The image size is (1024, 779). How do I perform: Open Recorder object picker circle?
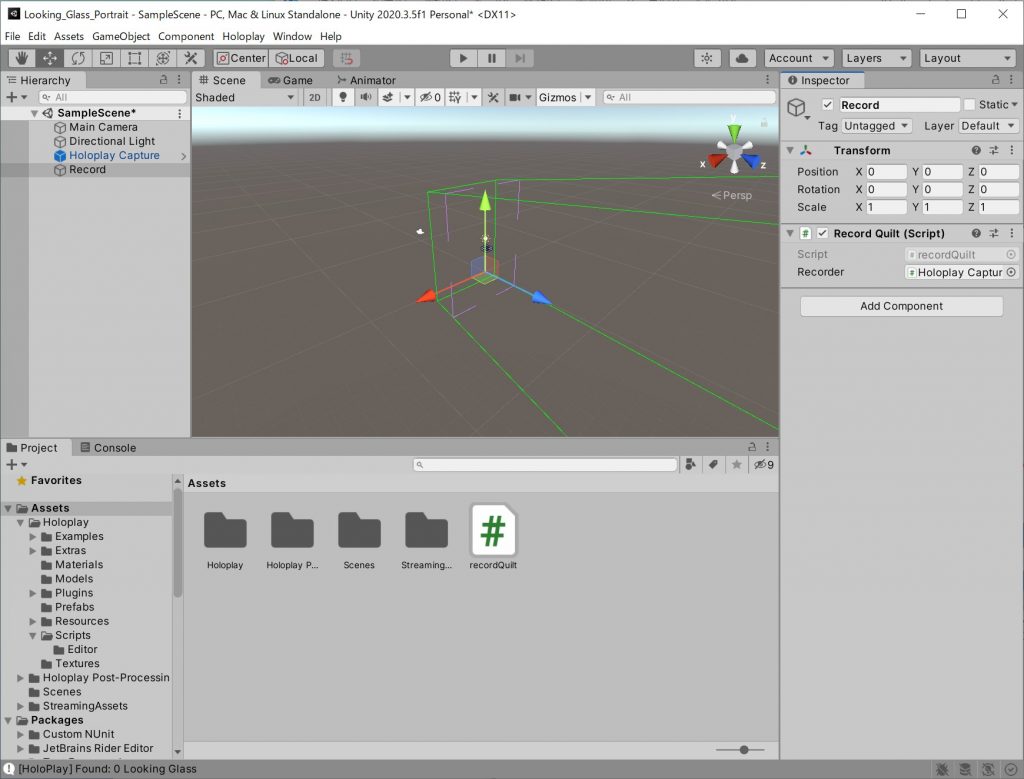coord(1011,272)
